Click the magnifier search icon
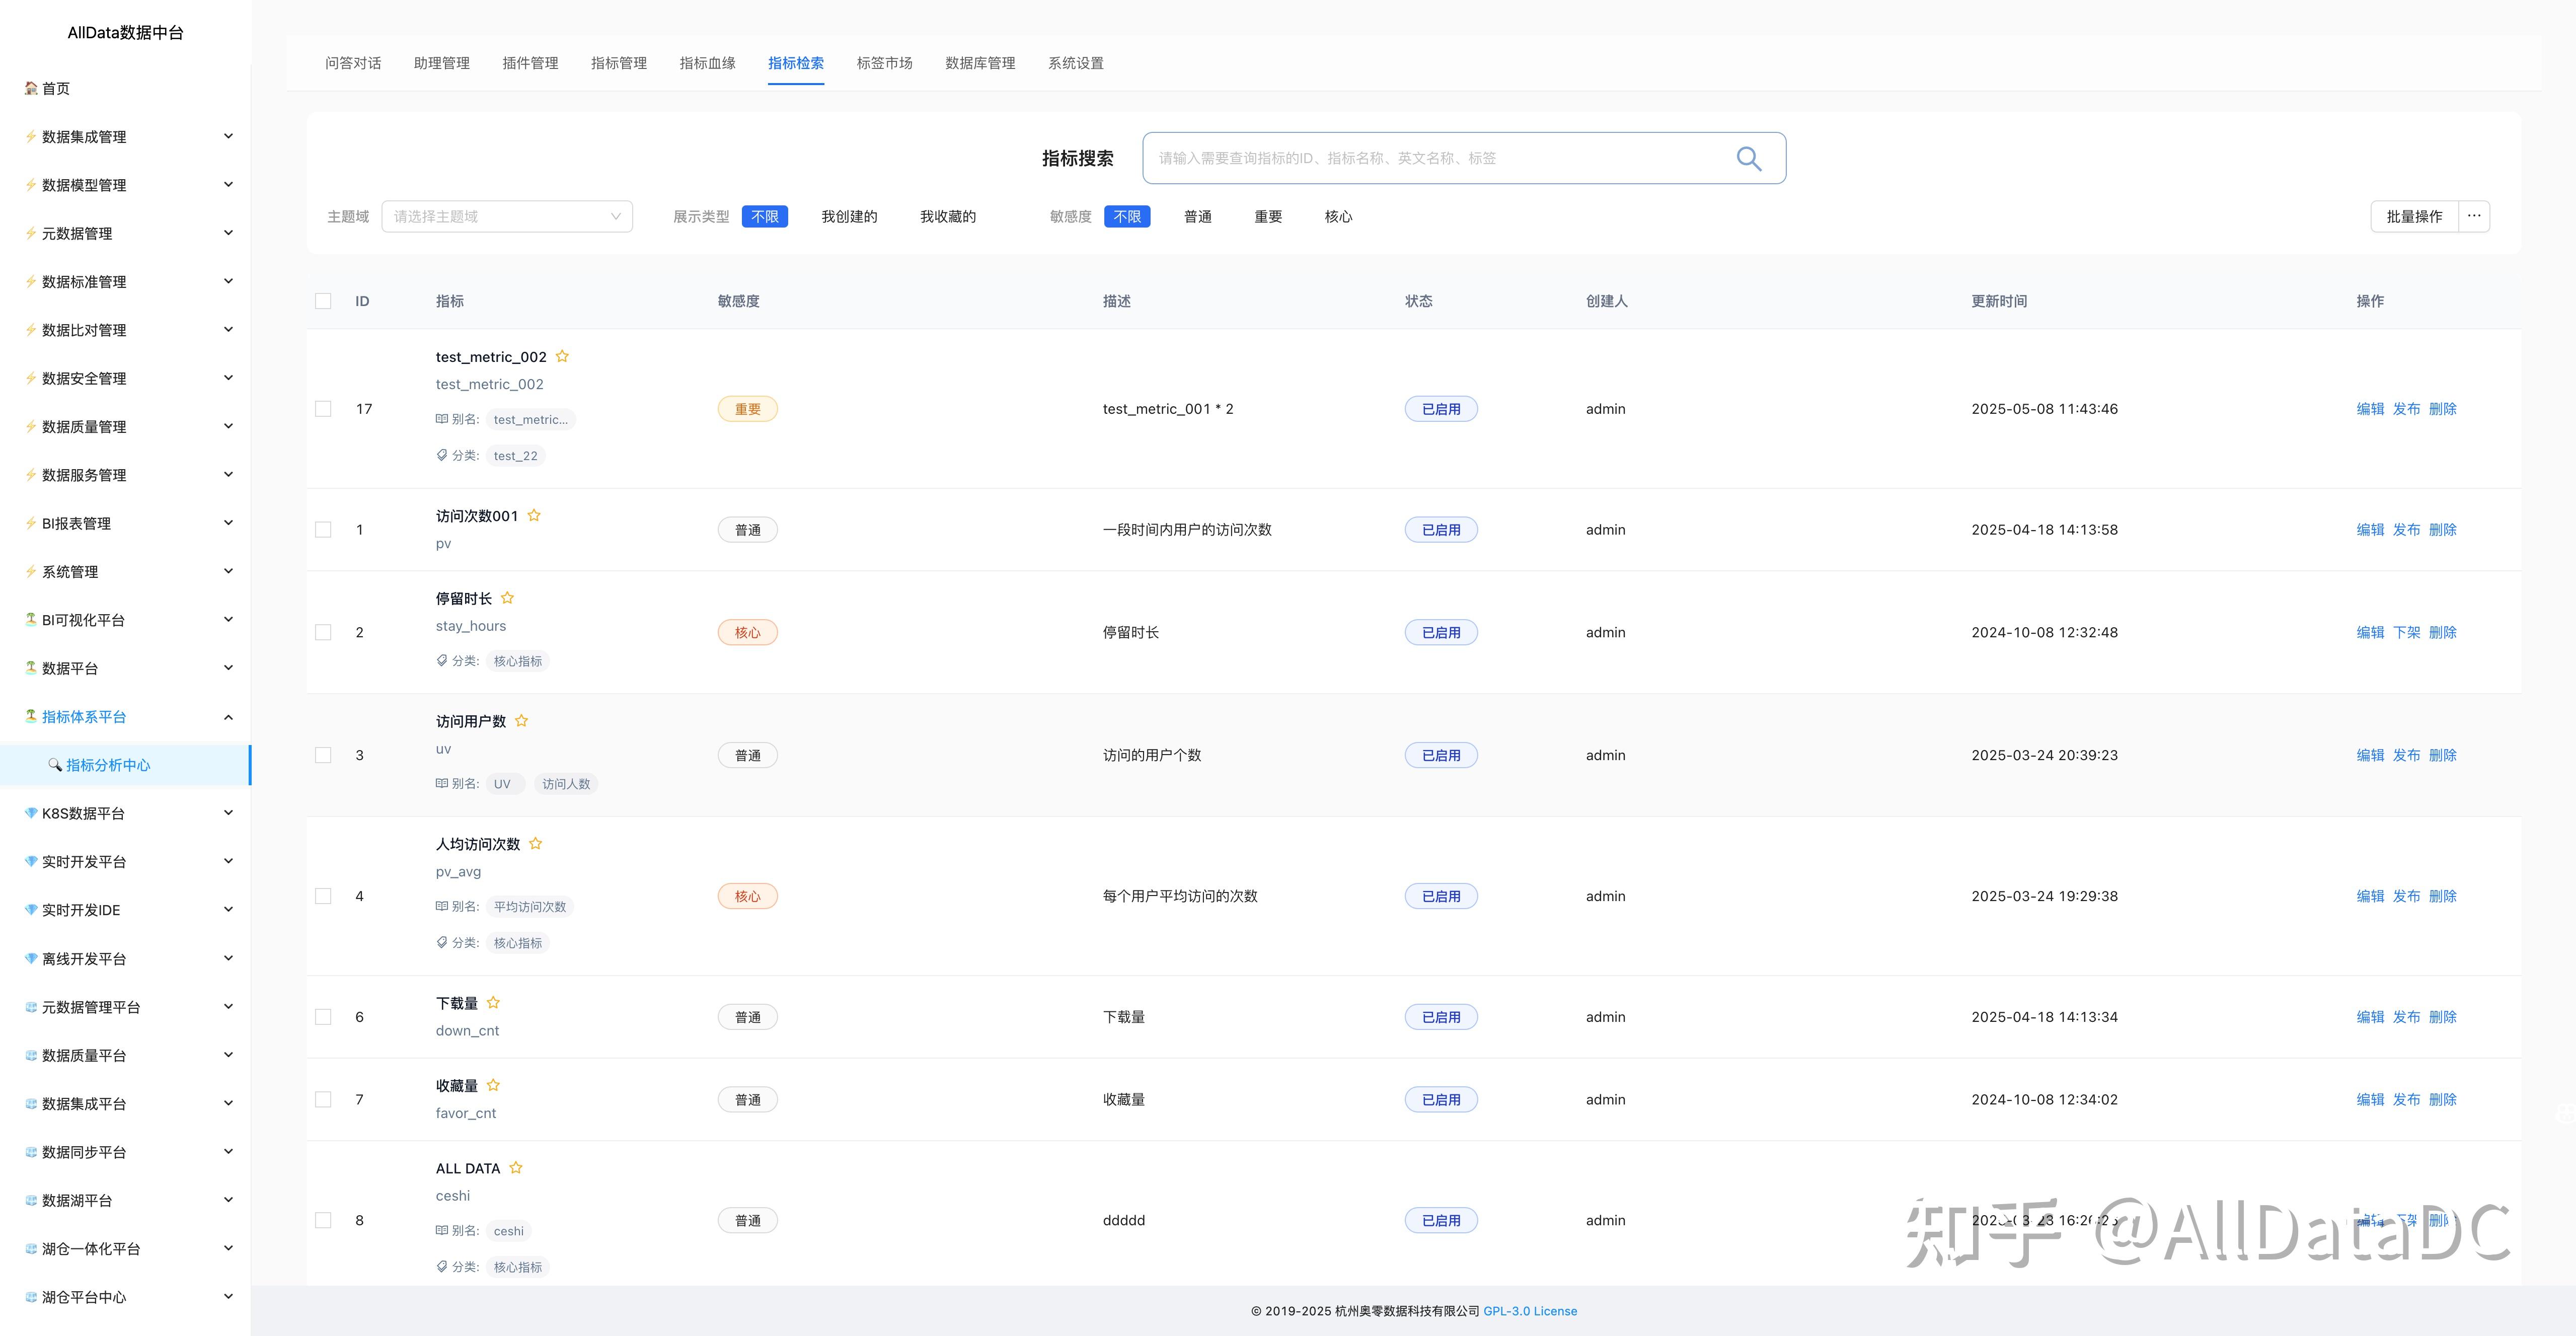Screen dimensions: 2576x1336 (1748, 158)
